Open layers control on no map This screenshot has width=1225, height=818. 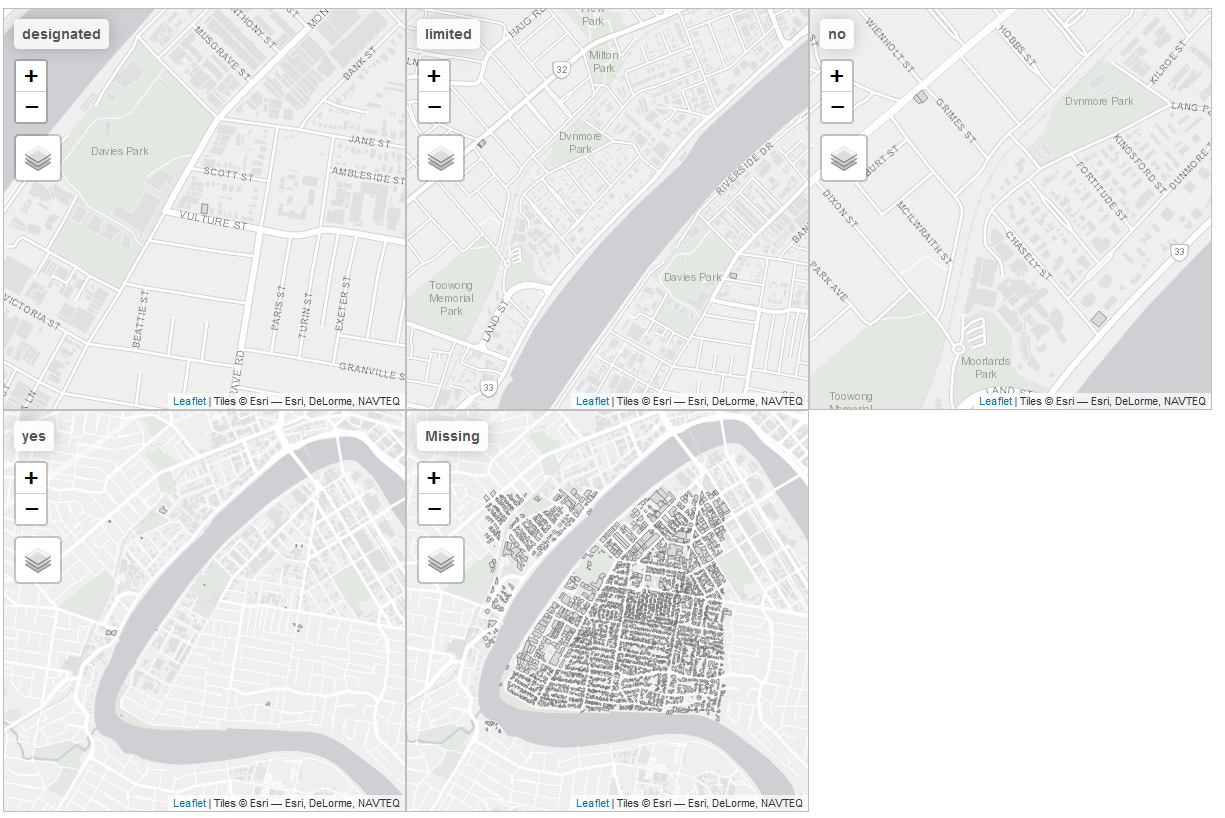[844, 158]
